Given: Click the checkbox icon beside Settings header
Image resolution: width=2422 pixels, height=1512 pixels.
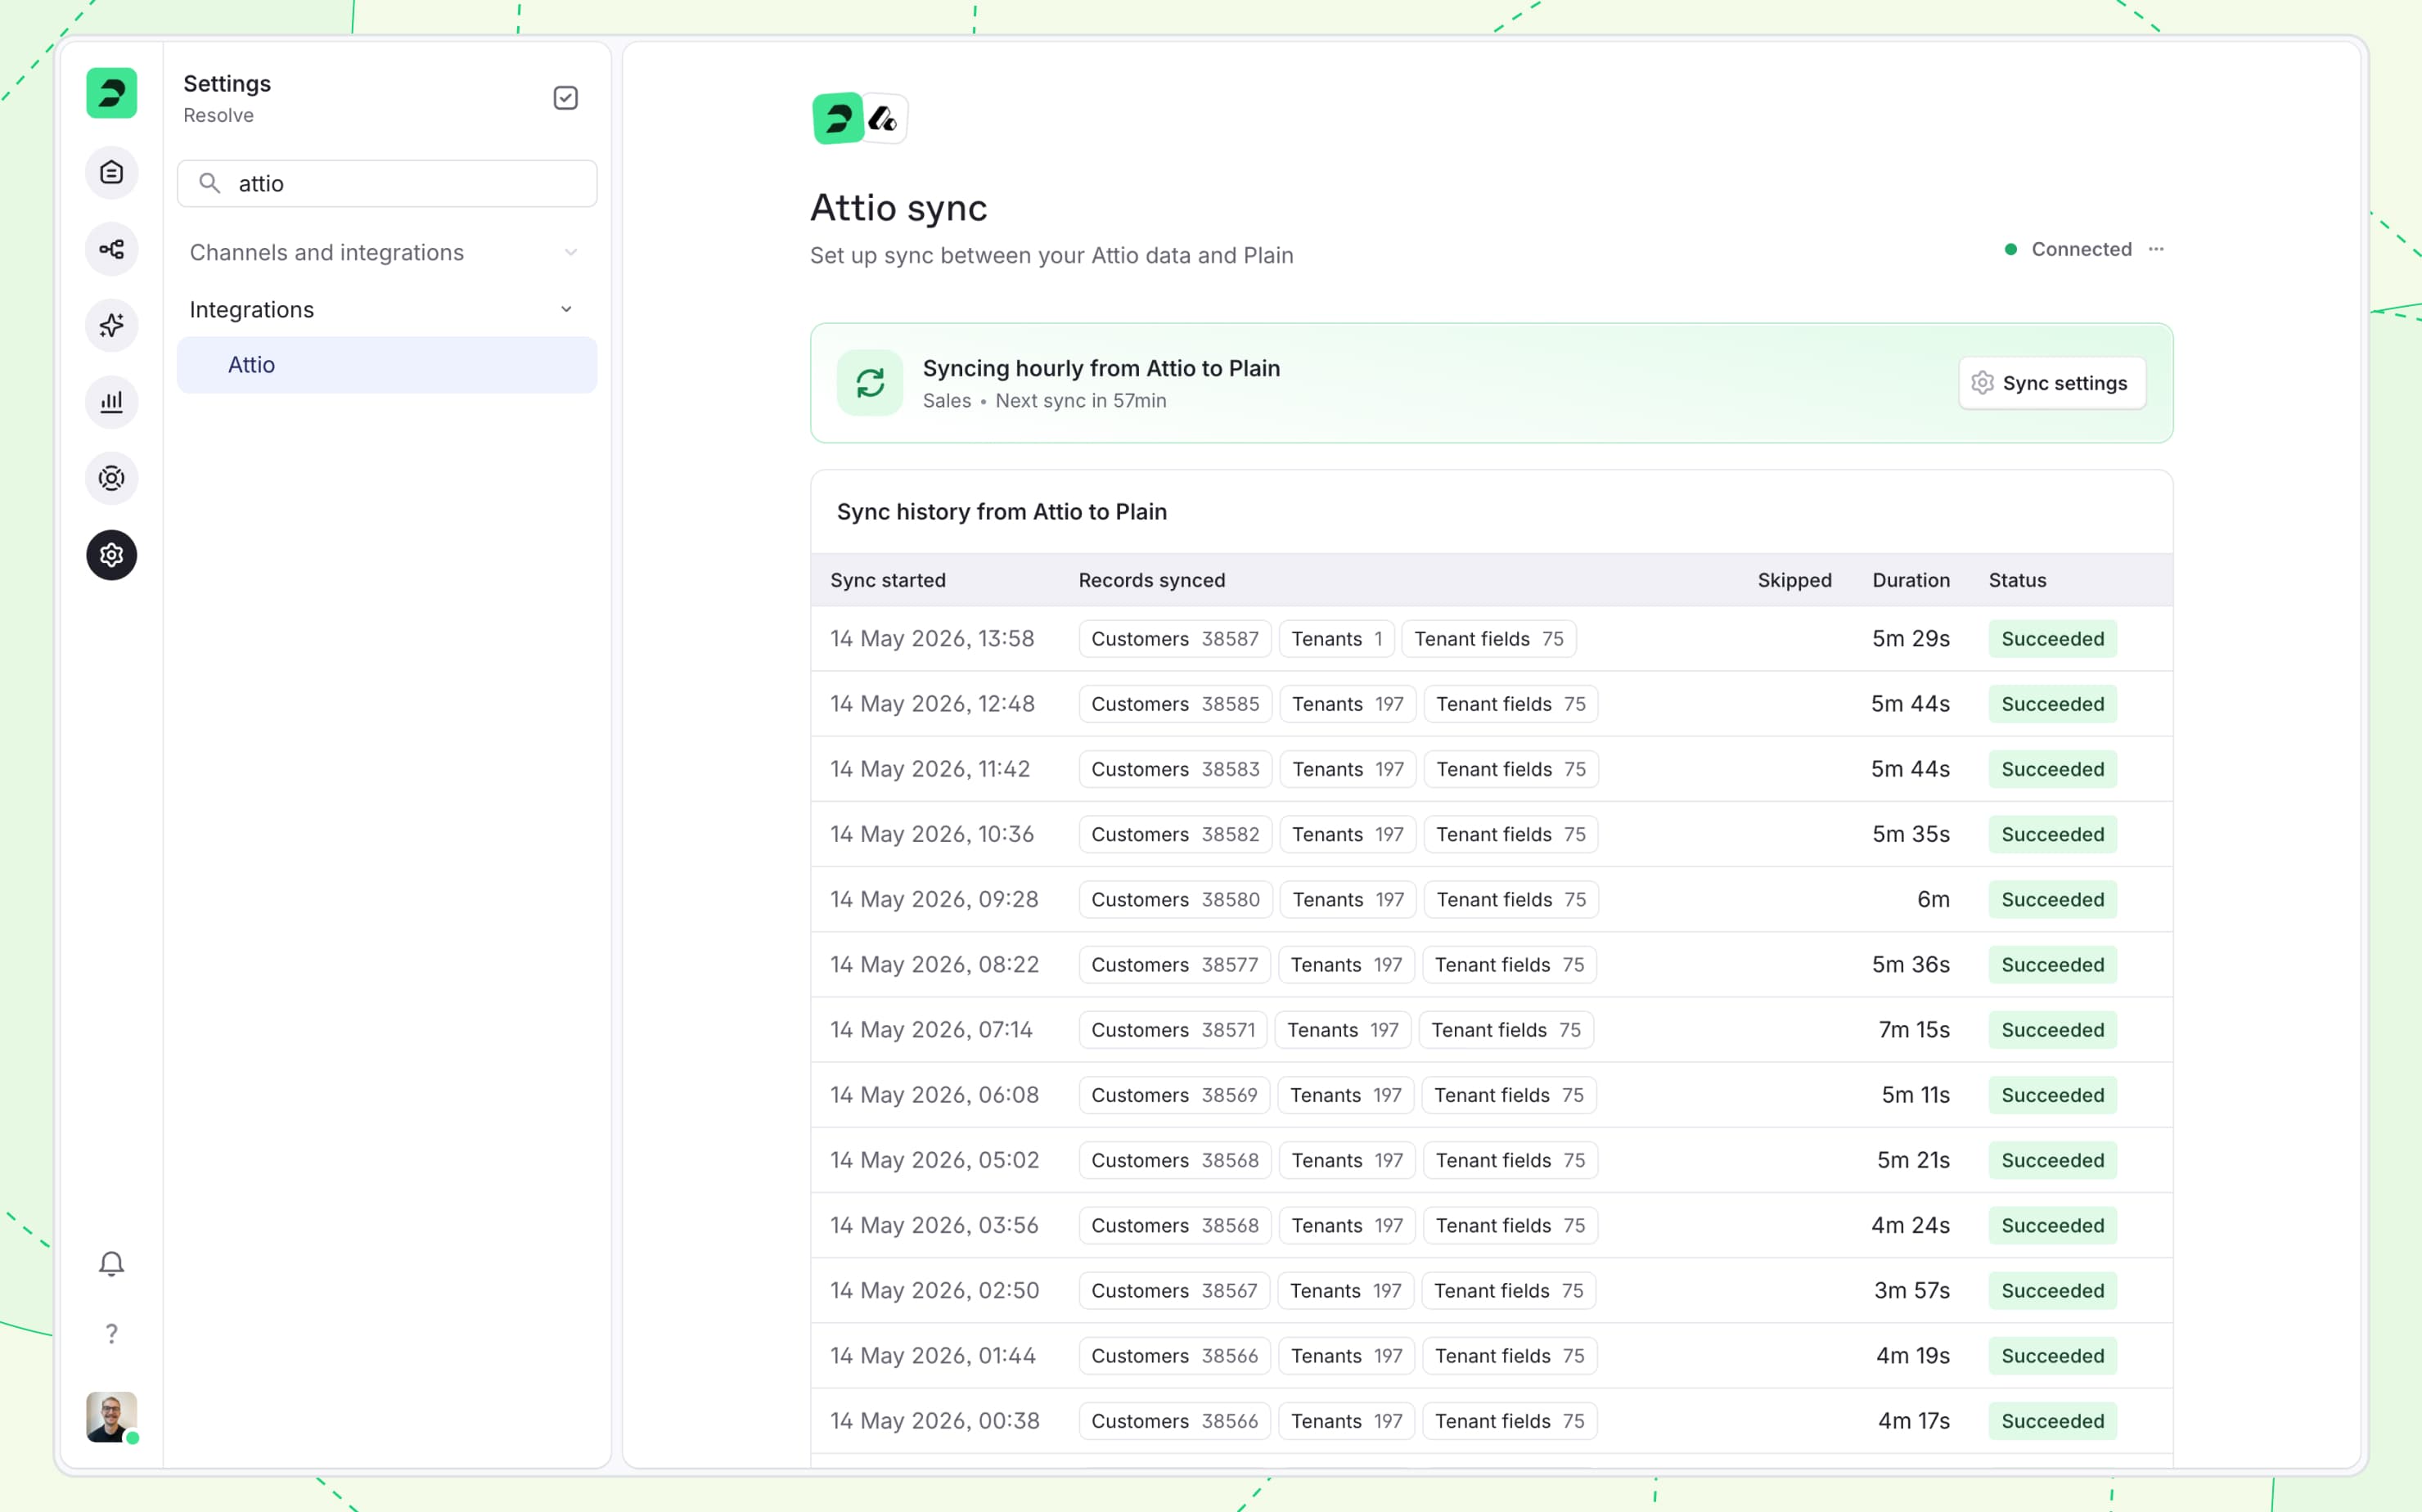Looking at the screenshot, I should (x=566, y=98).
